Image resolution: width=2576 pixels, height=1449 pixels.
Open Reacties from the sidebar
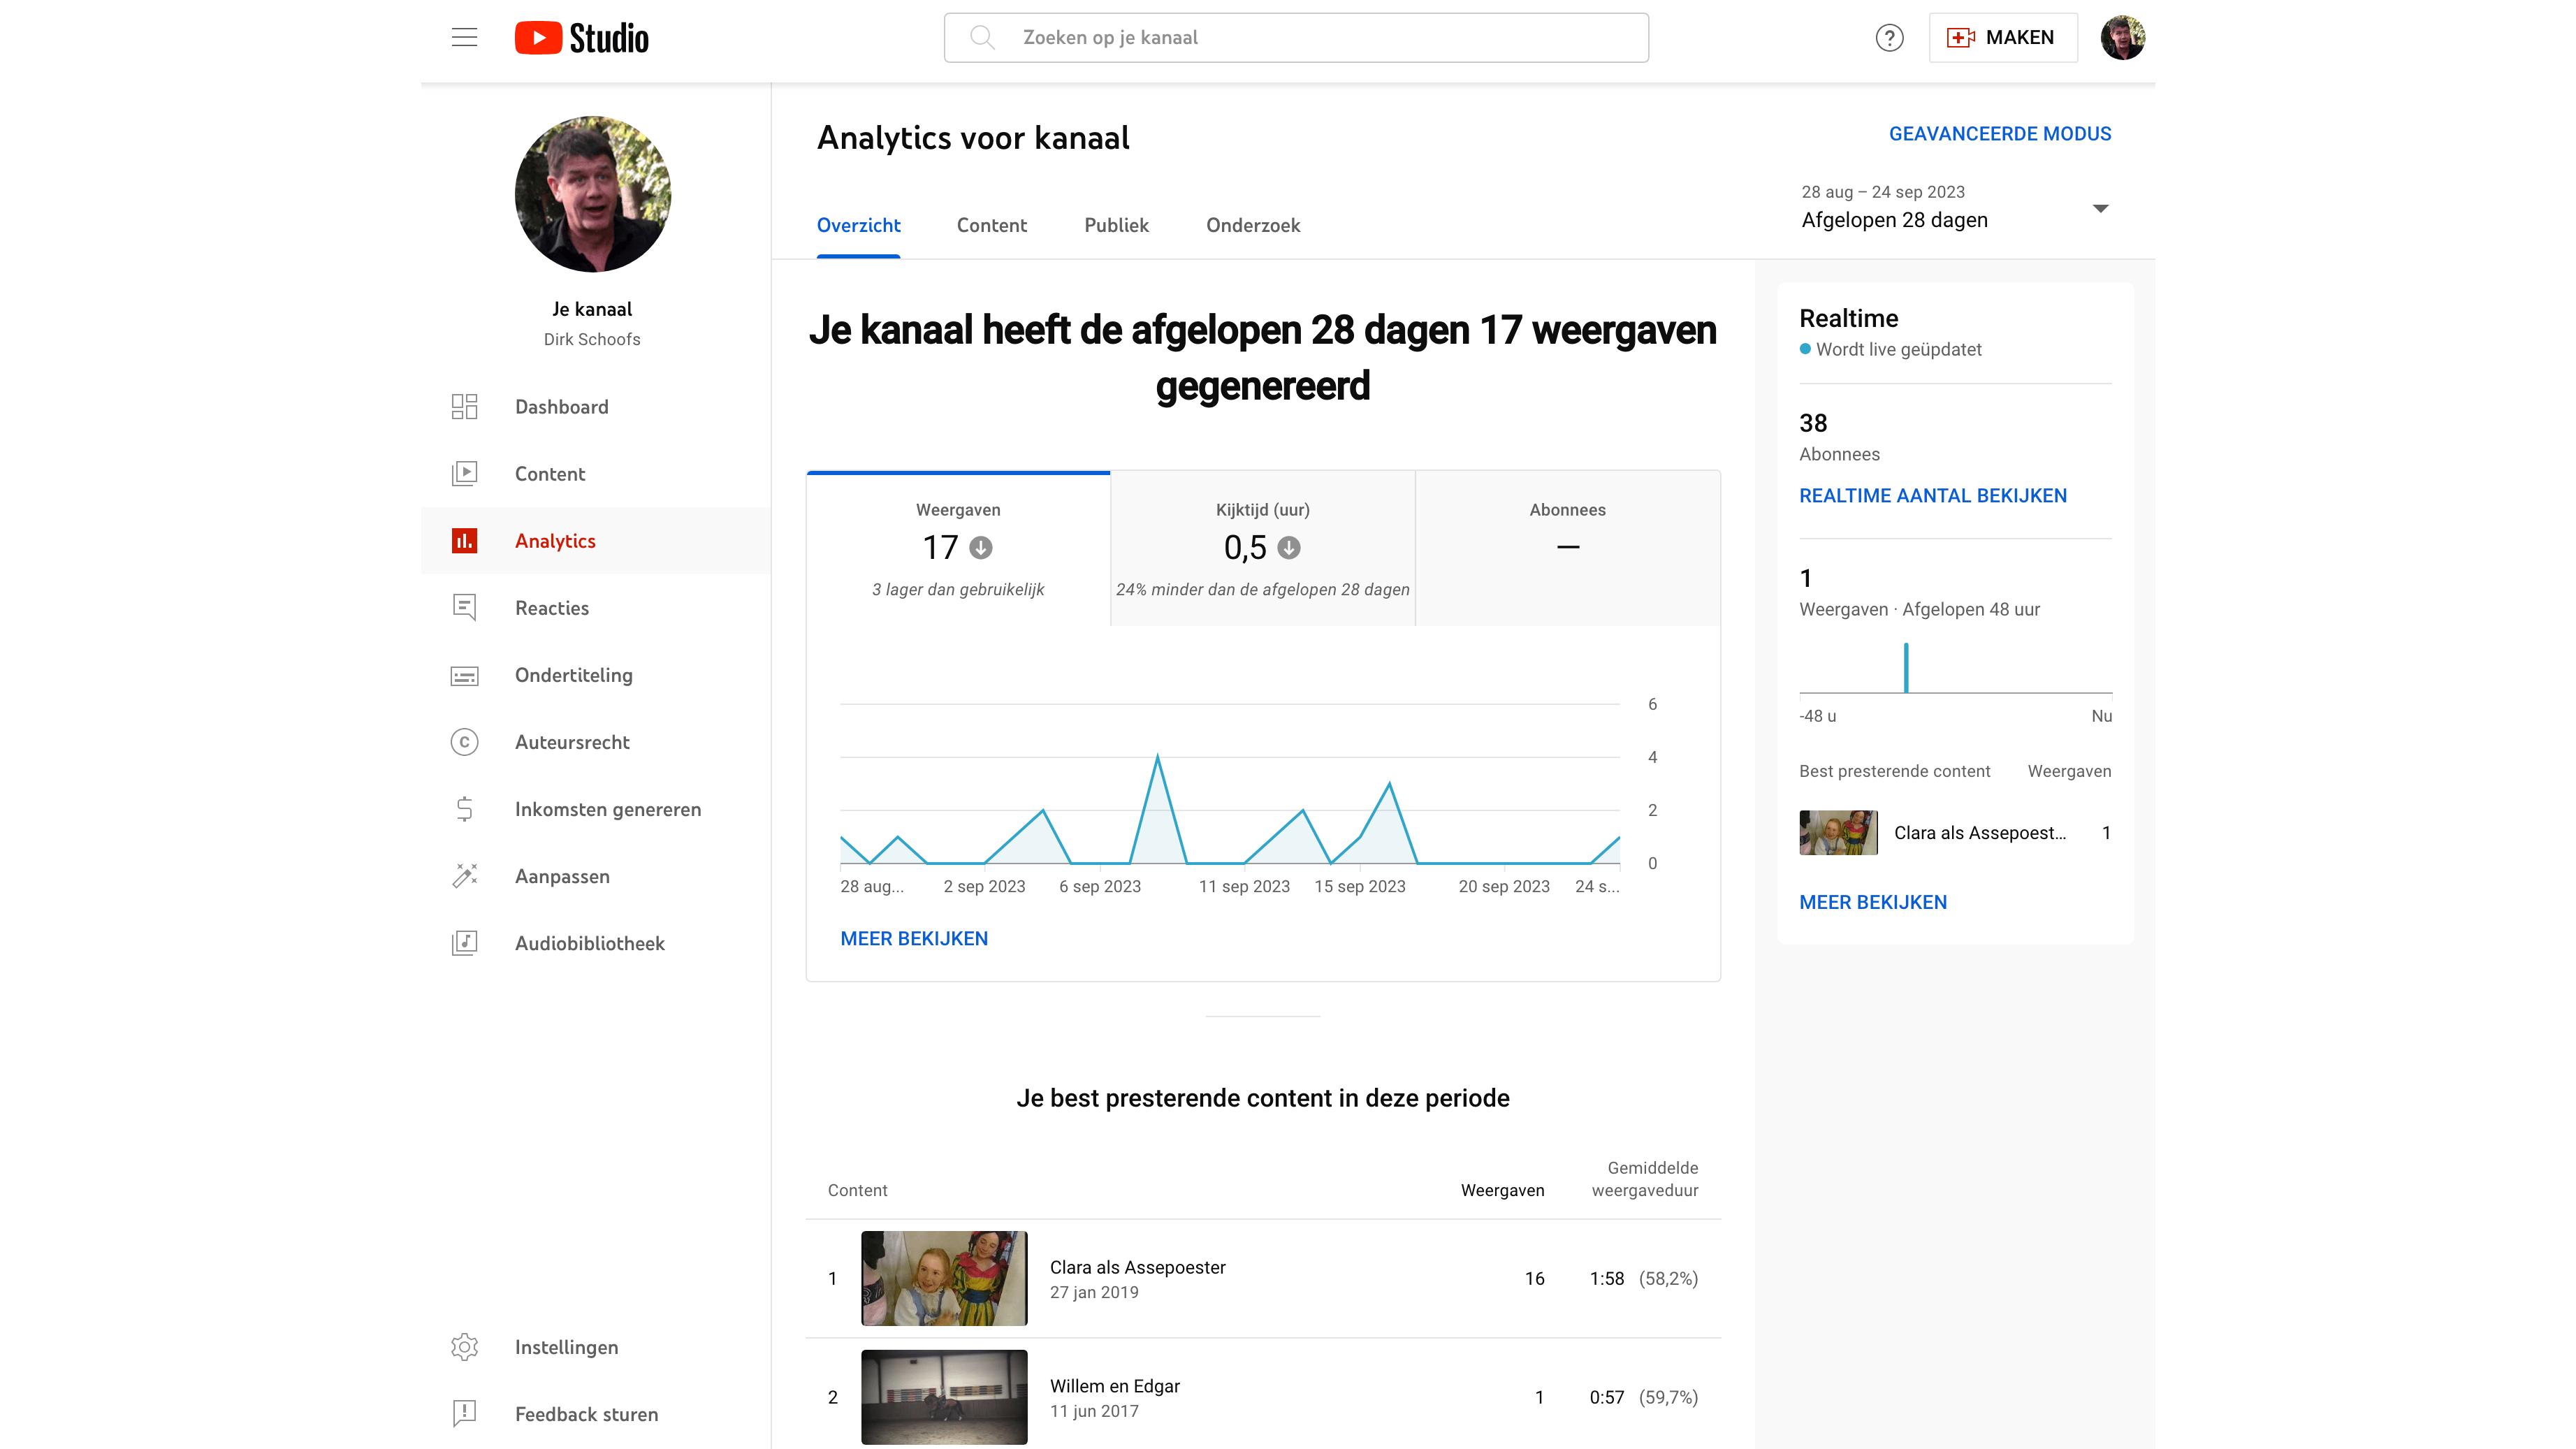[x=551, y=608]
